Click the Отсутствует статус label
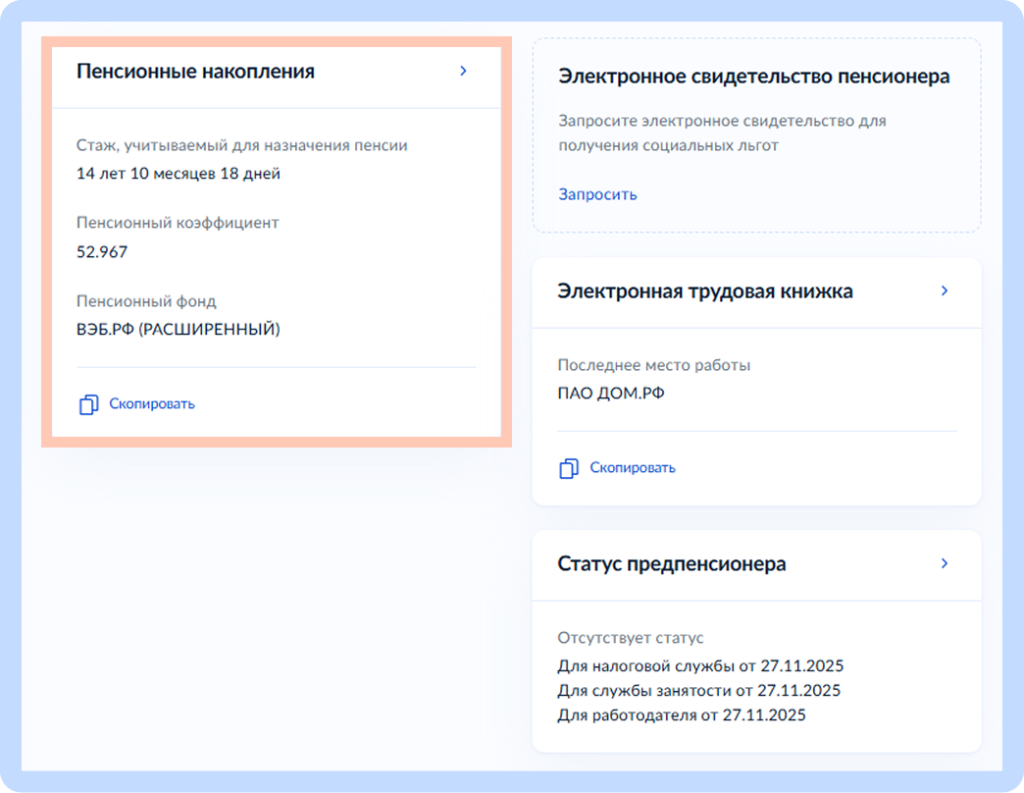Viewport: 1024px width, 793px height. tap(630, 637)
